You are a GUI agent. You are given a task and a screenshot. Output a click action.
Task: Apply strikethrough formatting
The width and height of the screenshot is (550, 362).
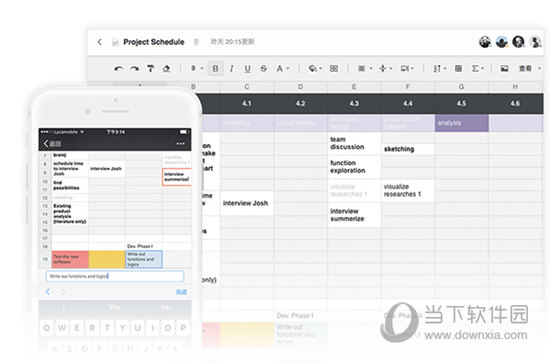click(264, 68)
